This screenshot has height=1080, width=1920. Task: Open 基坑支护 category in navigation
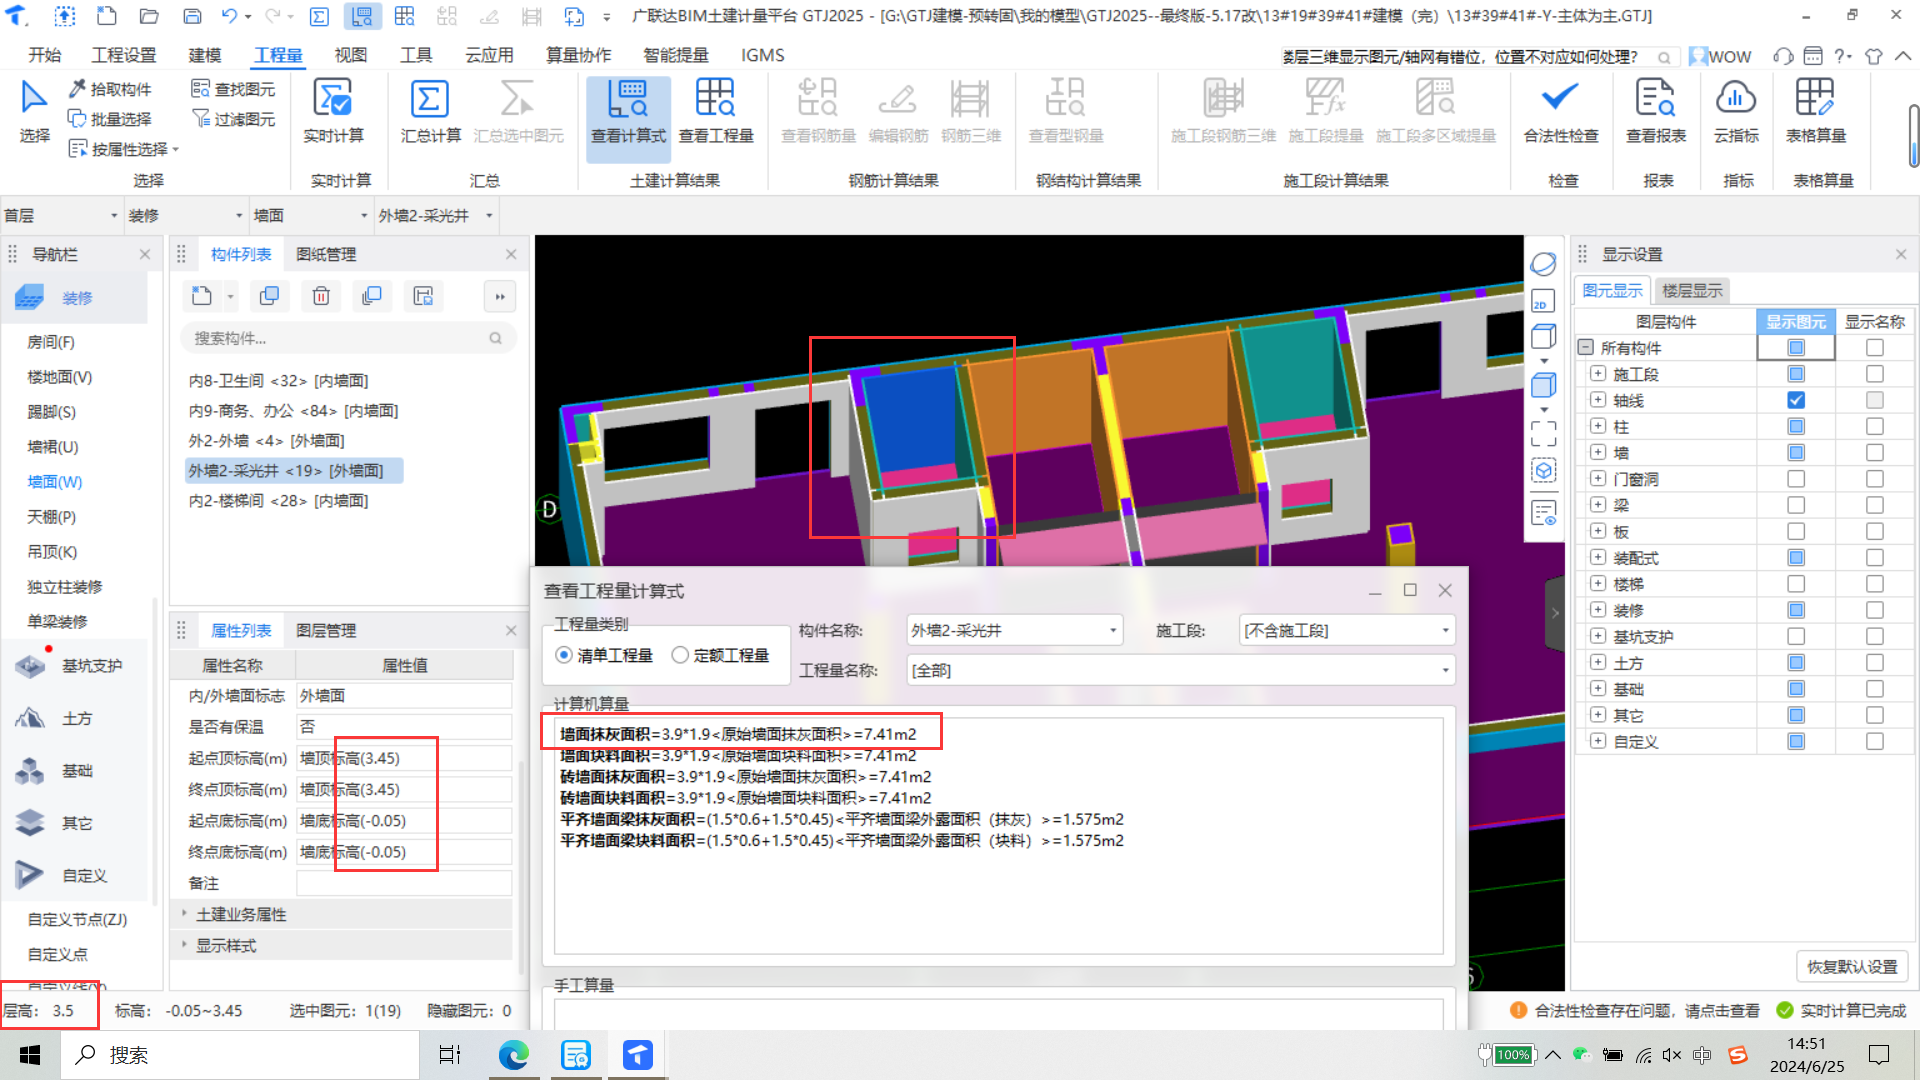coord(75,666)
